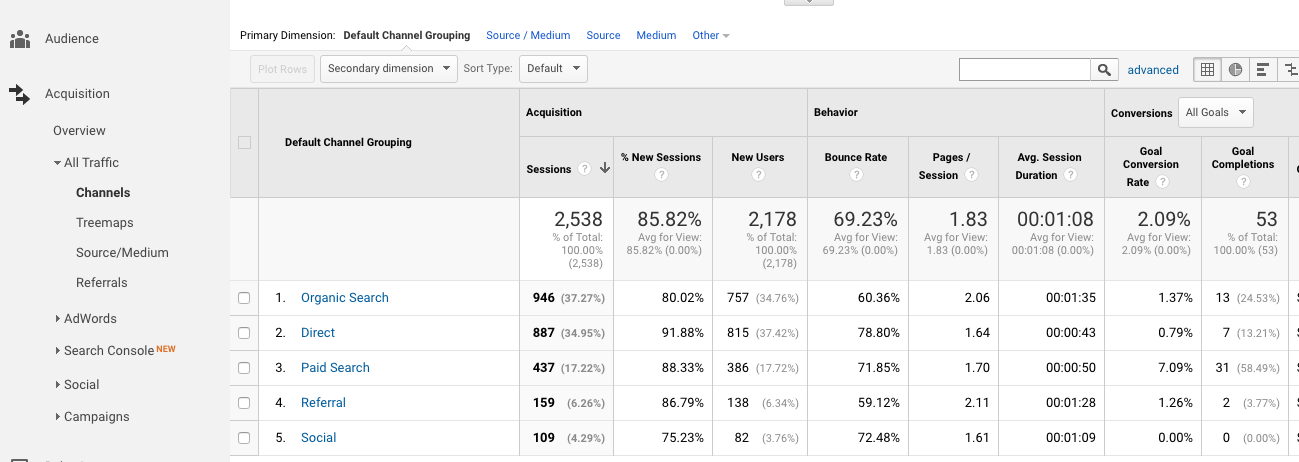The width and height of the screenshot is (1299, 462).
Task: Click the Audience people icon in sidebar
Action: (x=19, y=39)
